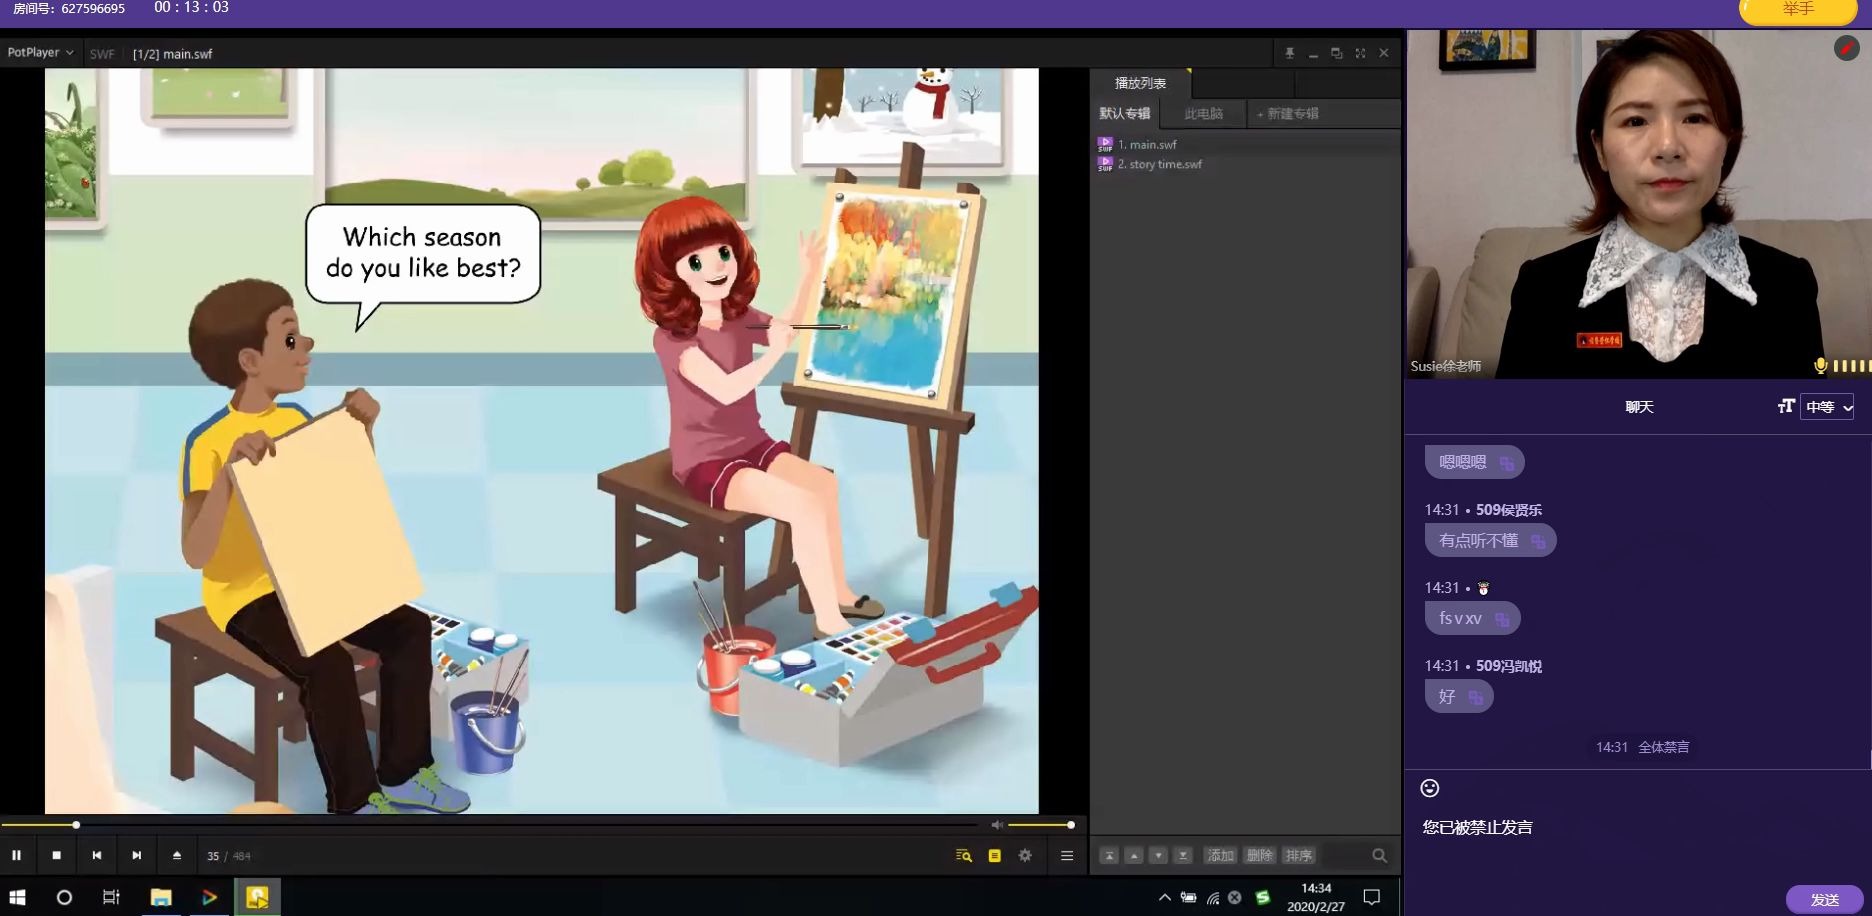This screenshot has width=1872, height=916.
Task: Toggle PotPlayer fullscreen mode icon
Action: 1360,53
